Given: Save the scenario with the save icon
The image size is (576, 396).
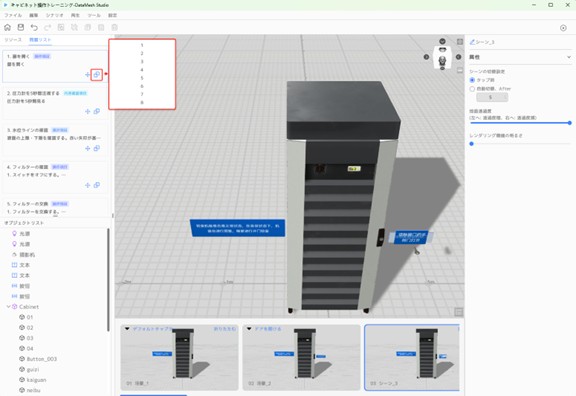Looking at the screenshot, I should pos(21,28).
